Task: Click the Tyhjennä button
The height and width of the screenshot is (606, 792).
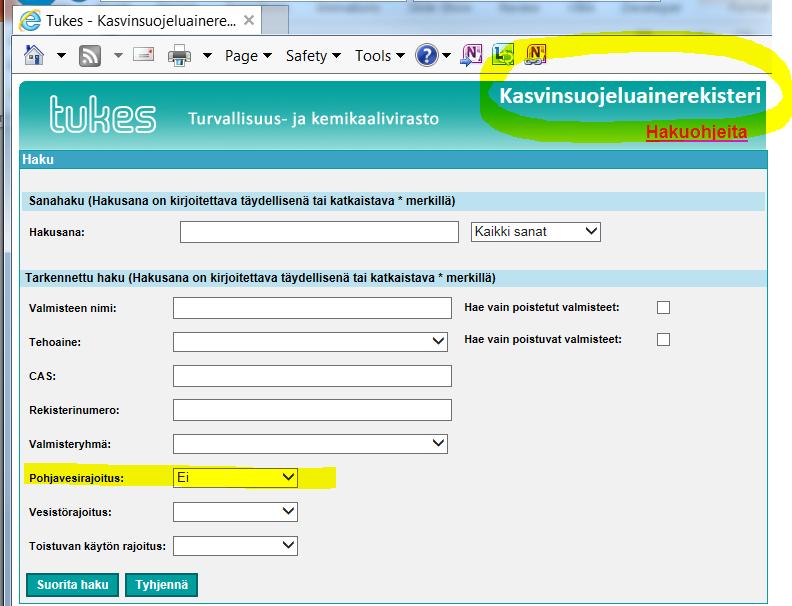Action: [161, 585]
